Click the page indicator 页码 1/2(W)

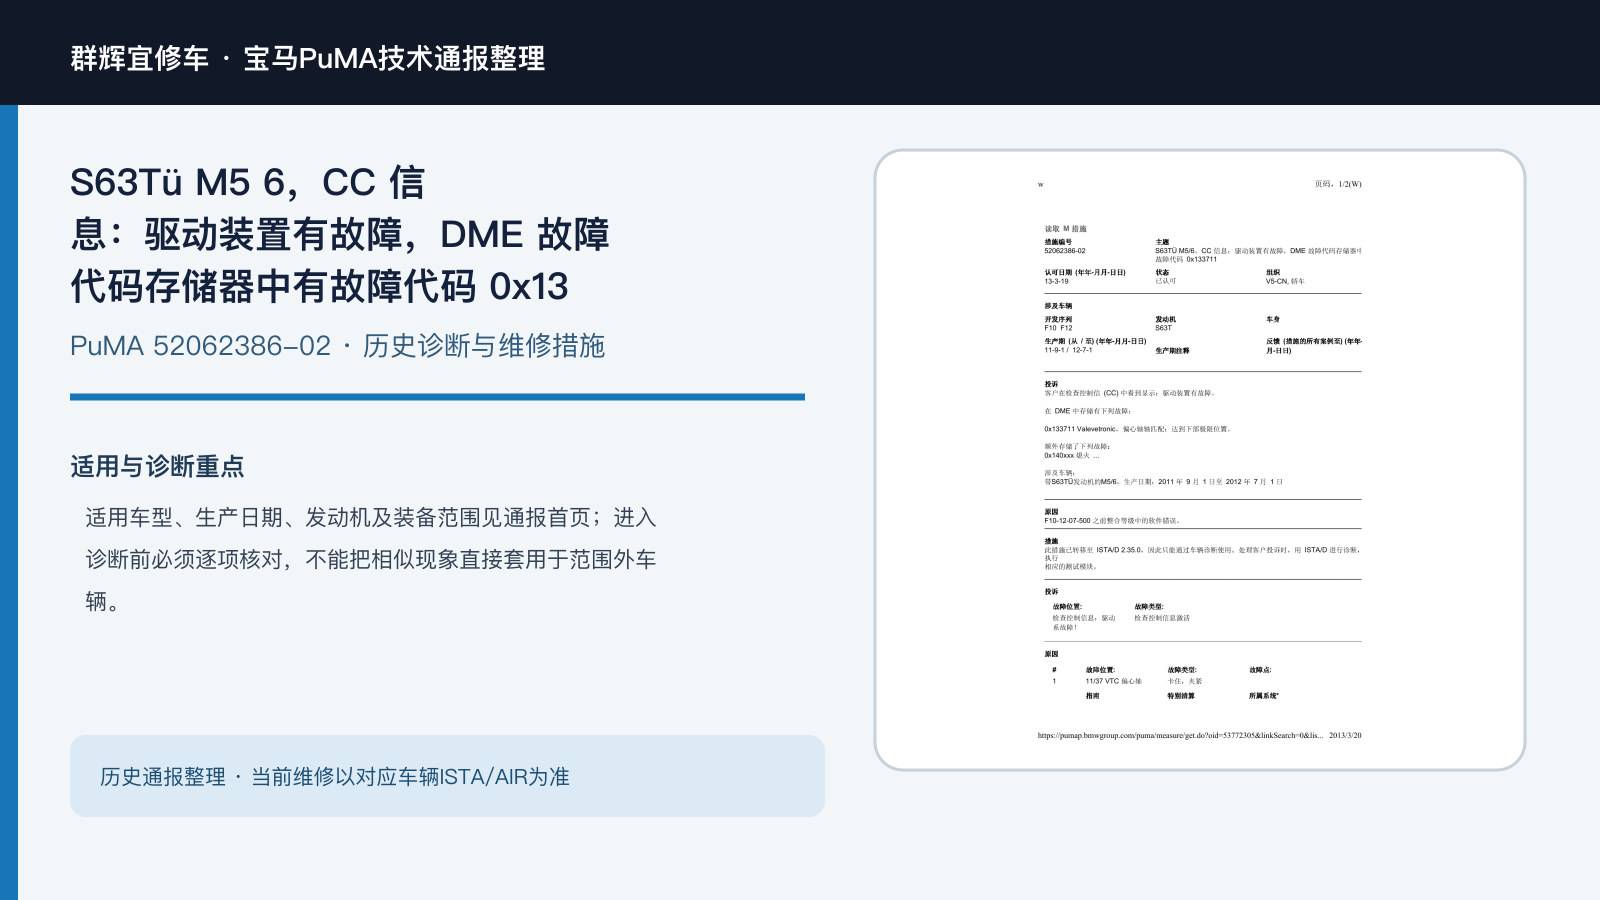1338,184
